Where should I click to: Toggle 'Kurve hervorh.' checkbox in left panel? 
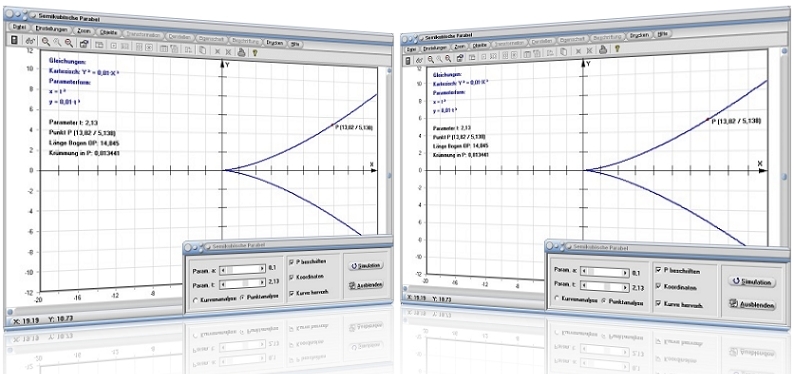click(291, 293)
